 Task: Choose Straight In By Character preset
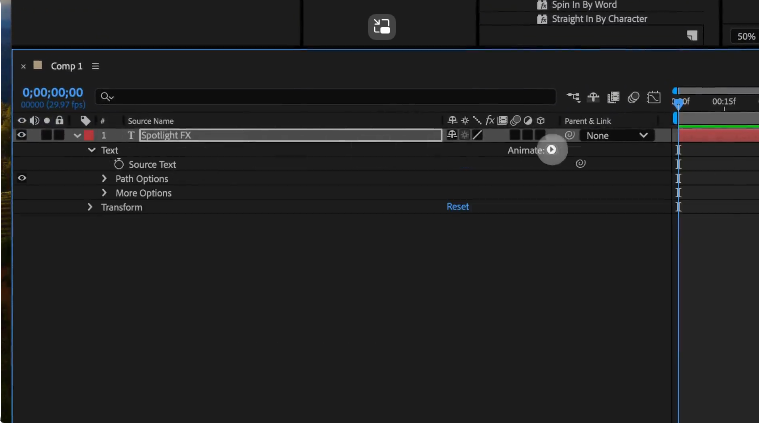[x=599, y=19]
